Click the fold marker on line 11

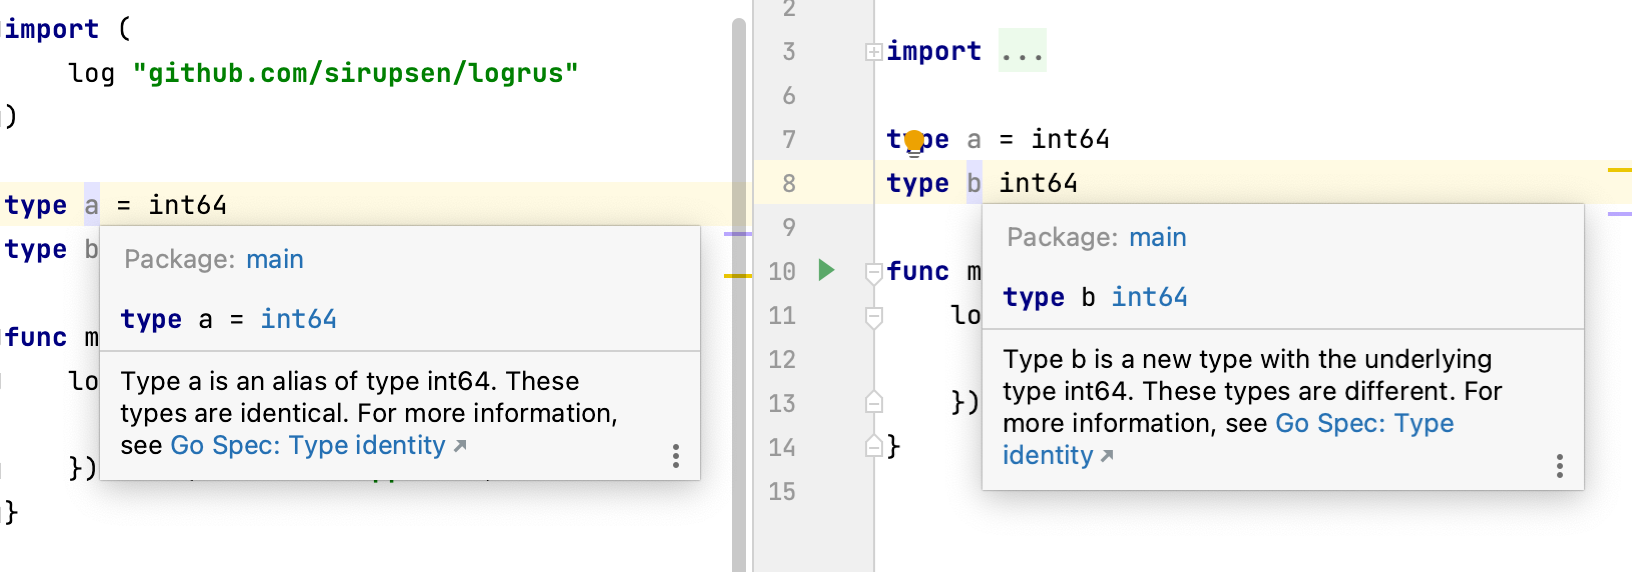pyautogui.click(x=873, y=317)
